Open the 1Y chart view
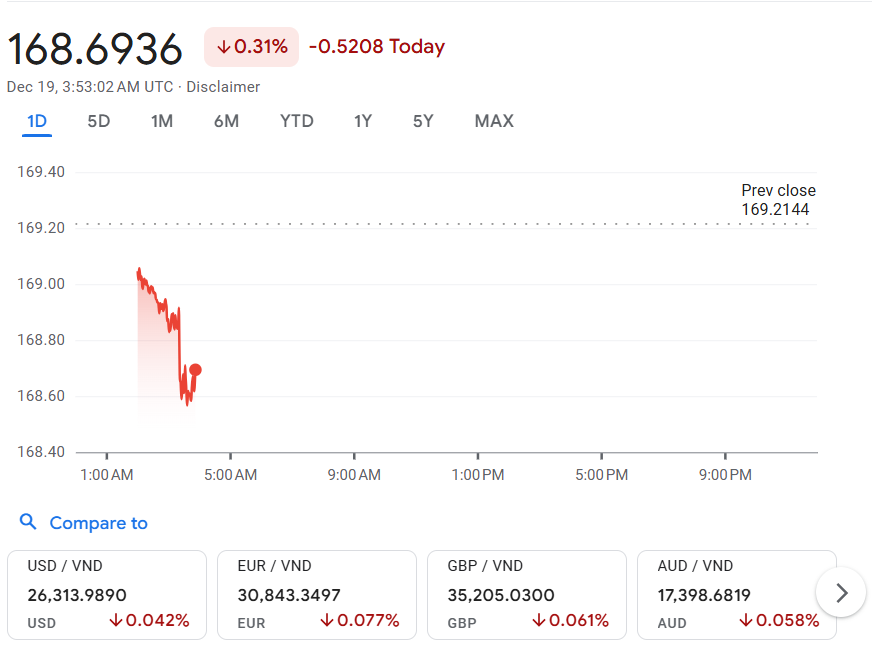Viewport: 872px width, 653px height. [363, 121]
